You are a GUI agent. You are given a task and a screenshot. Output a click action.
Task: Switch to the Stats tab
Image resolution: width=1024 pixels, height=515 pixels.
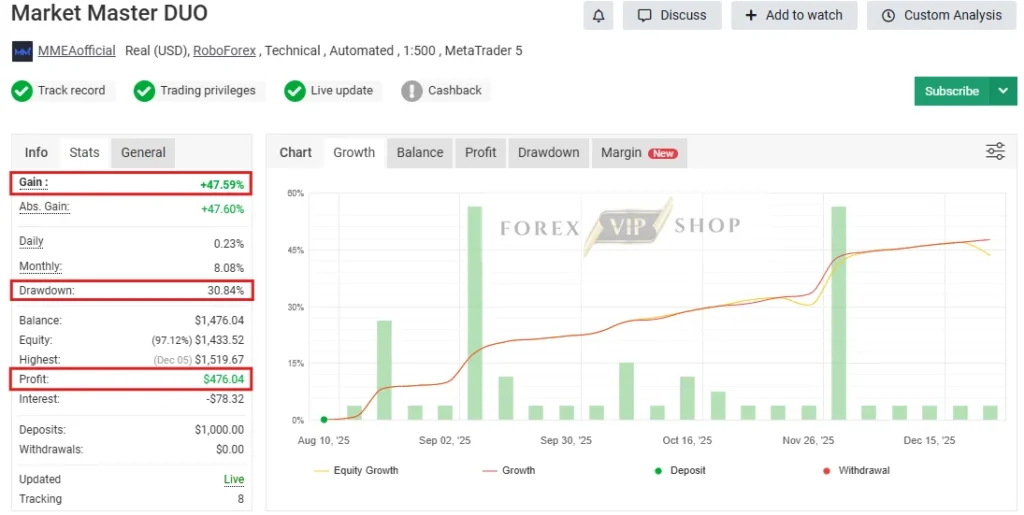tap(84, 153)
